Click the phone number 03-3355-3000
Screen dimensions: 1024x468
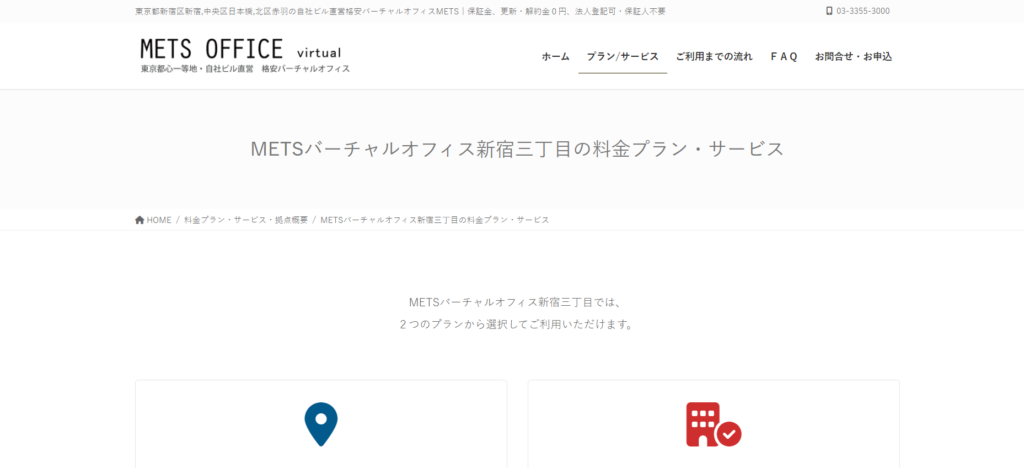click(862, 11)
